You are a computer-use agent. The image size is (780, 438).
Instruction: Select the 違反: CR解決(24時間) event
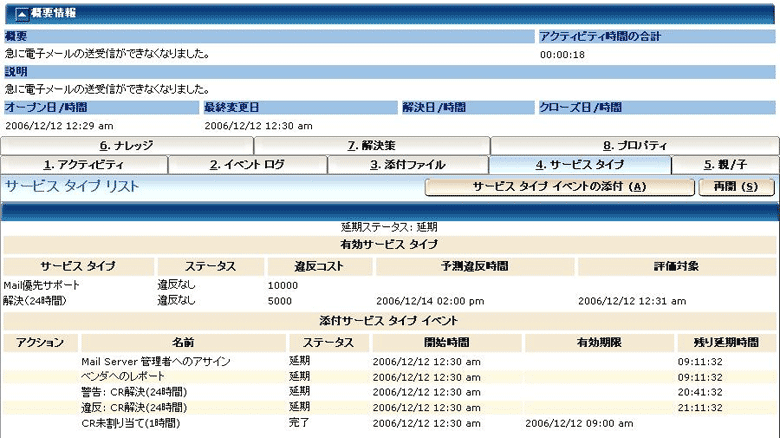pyautogui.click(x=133, y=408)
